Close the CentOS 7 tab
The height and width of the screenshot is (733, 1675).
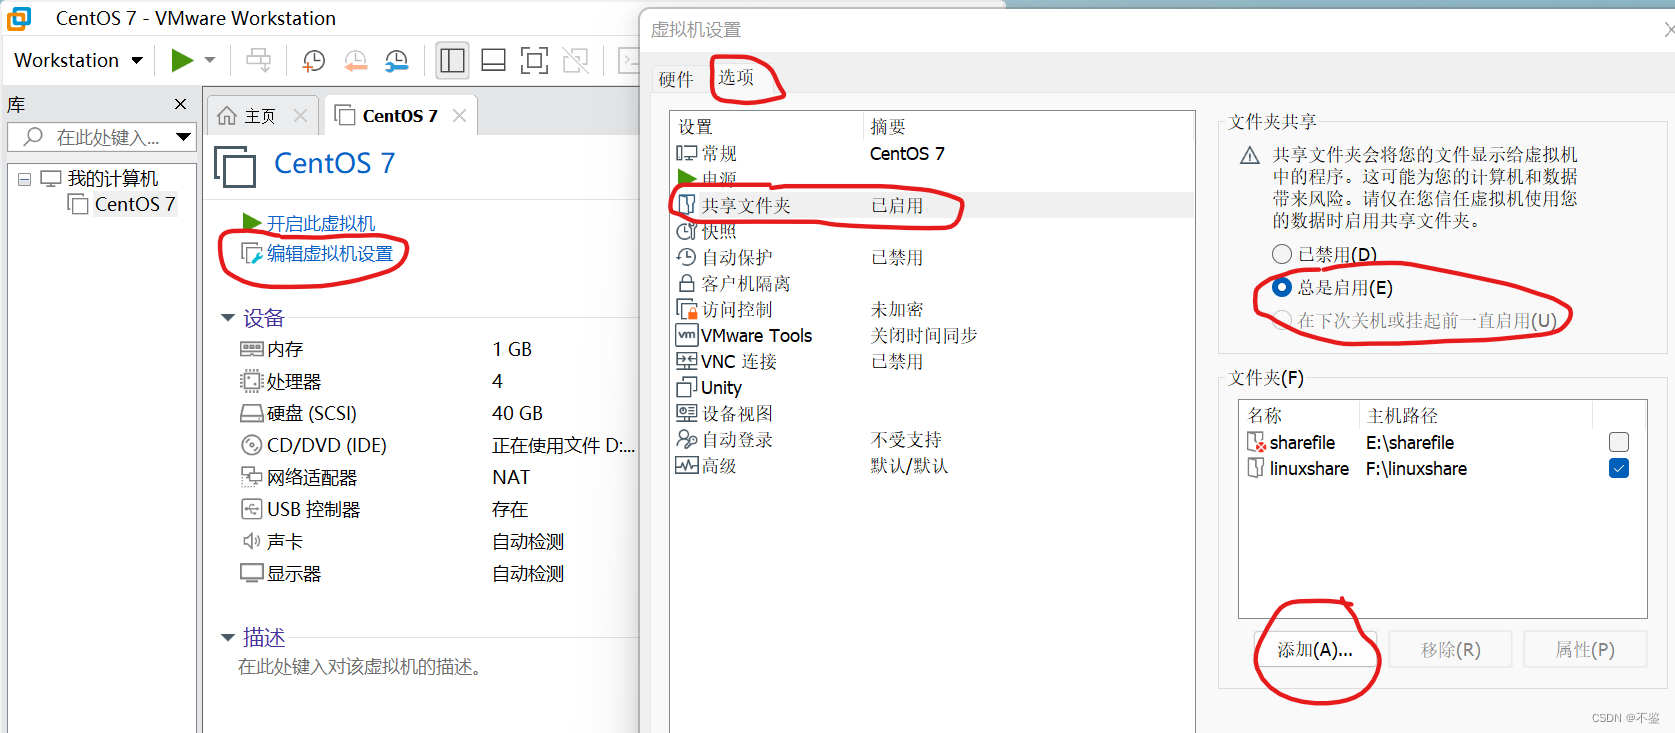coord(459,116)
